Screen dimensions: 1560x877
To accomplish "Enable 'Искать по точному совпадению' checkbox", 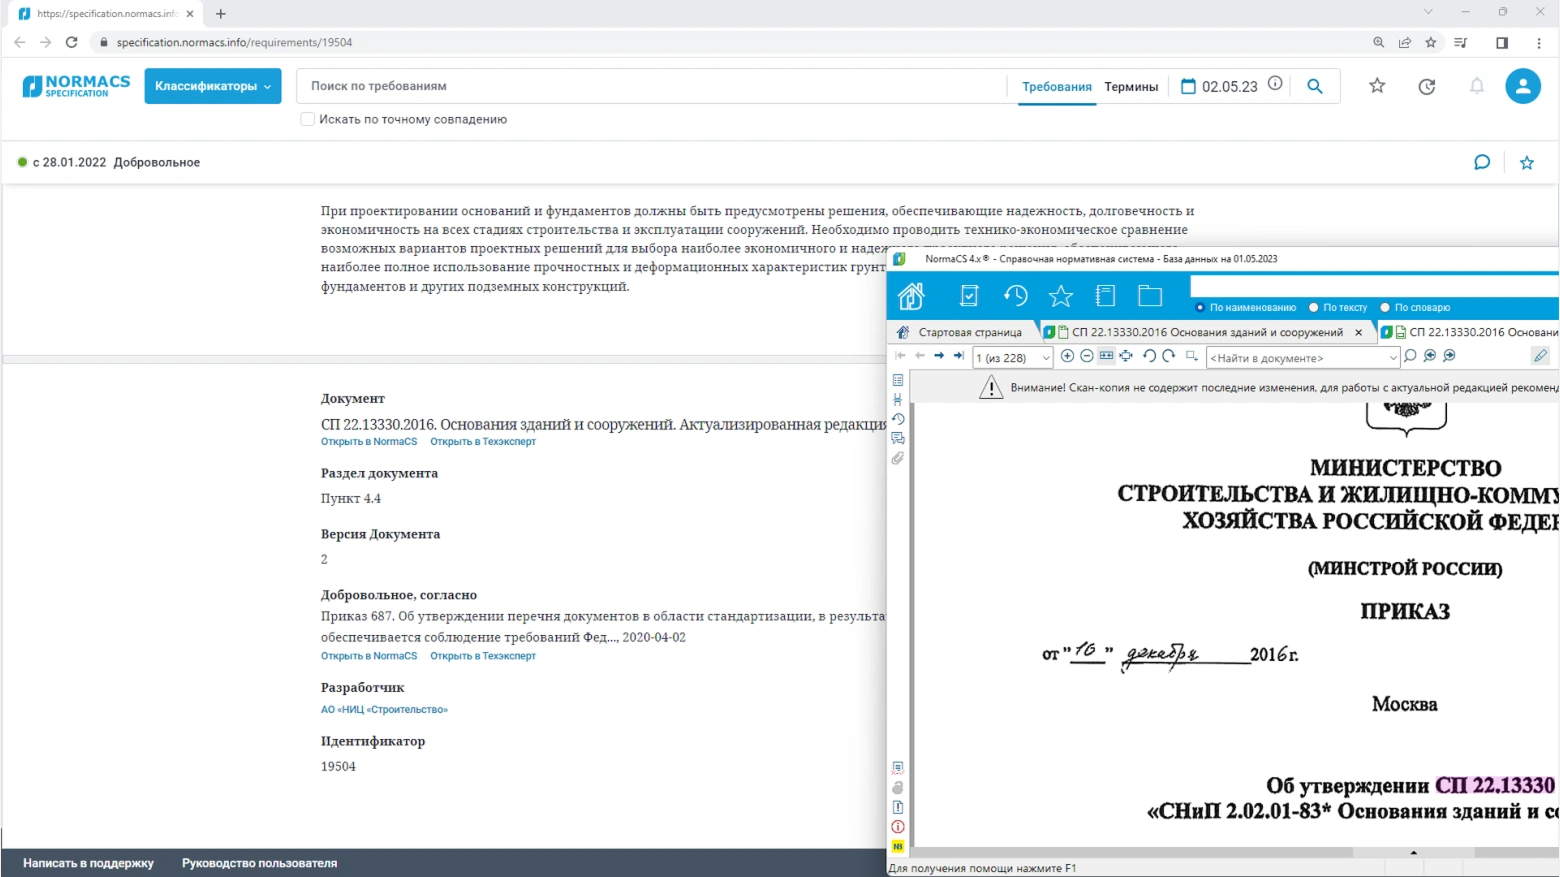I will tap(308, 119).
